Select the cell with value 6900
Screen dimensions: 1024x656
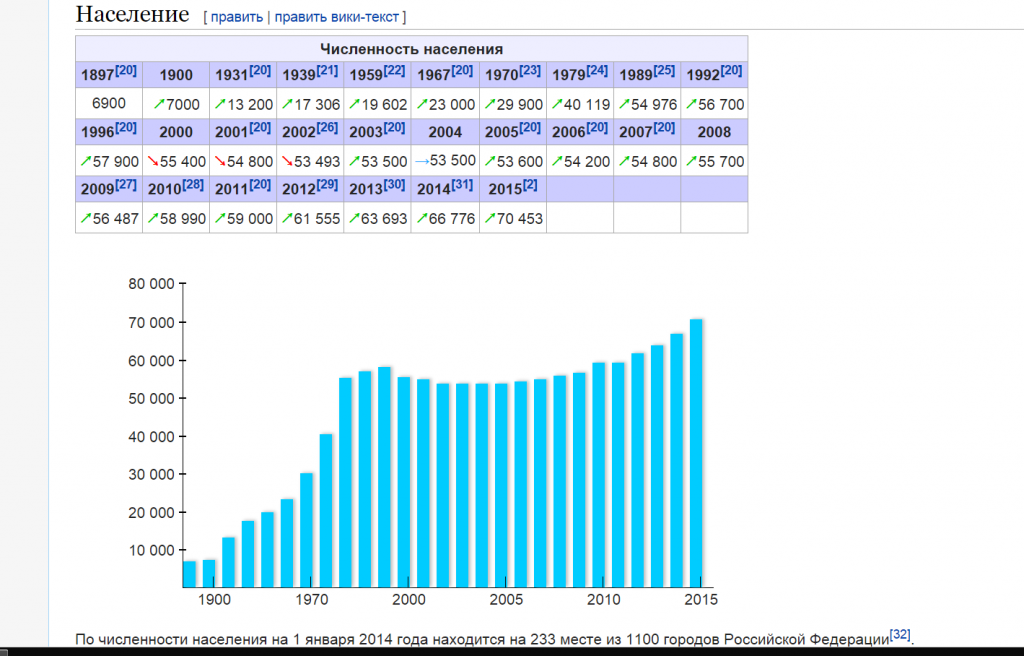point(108,104)
